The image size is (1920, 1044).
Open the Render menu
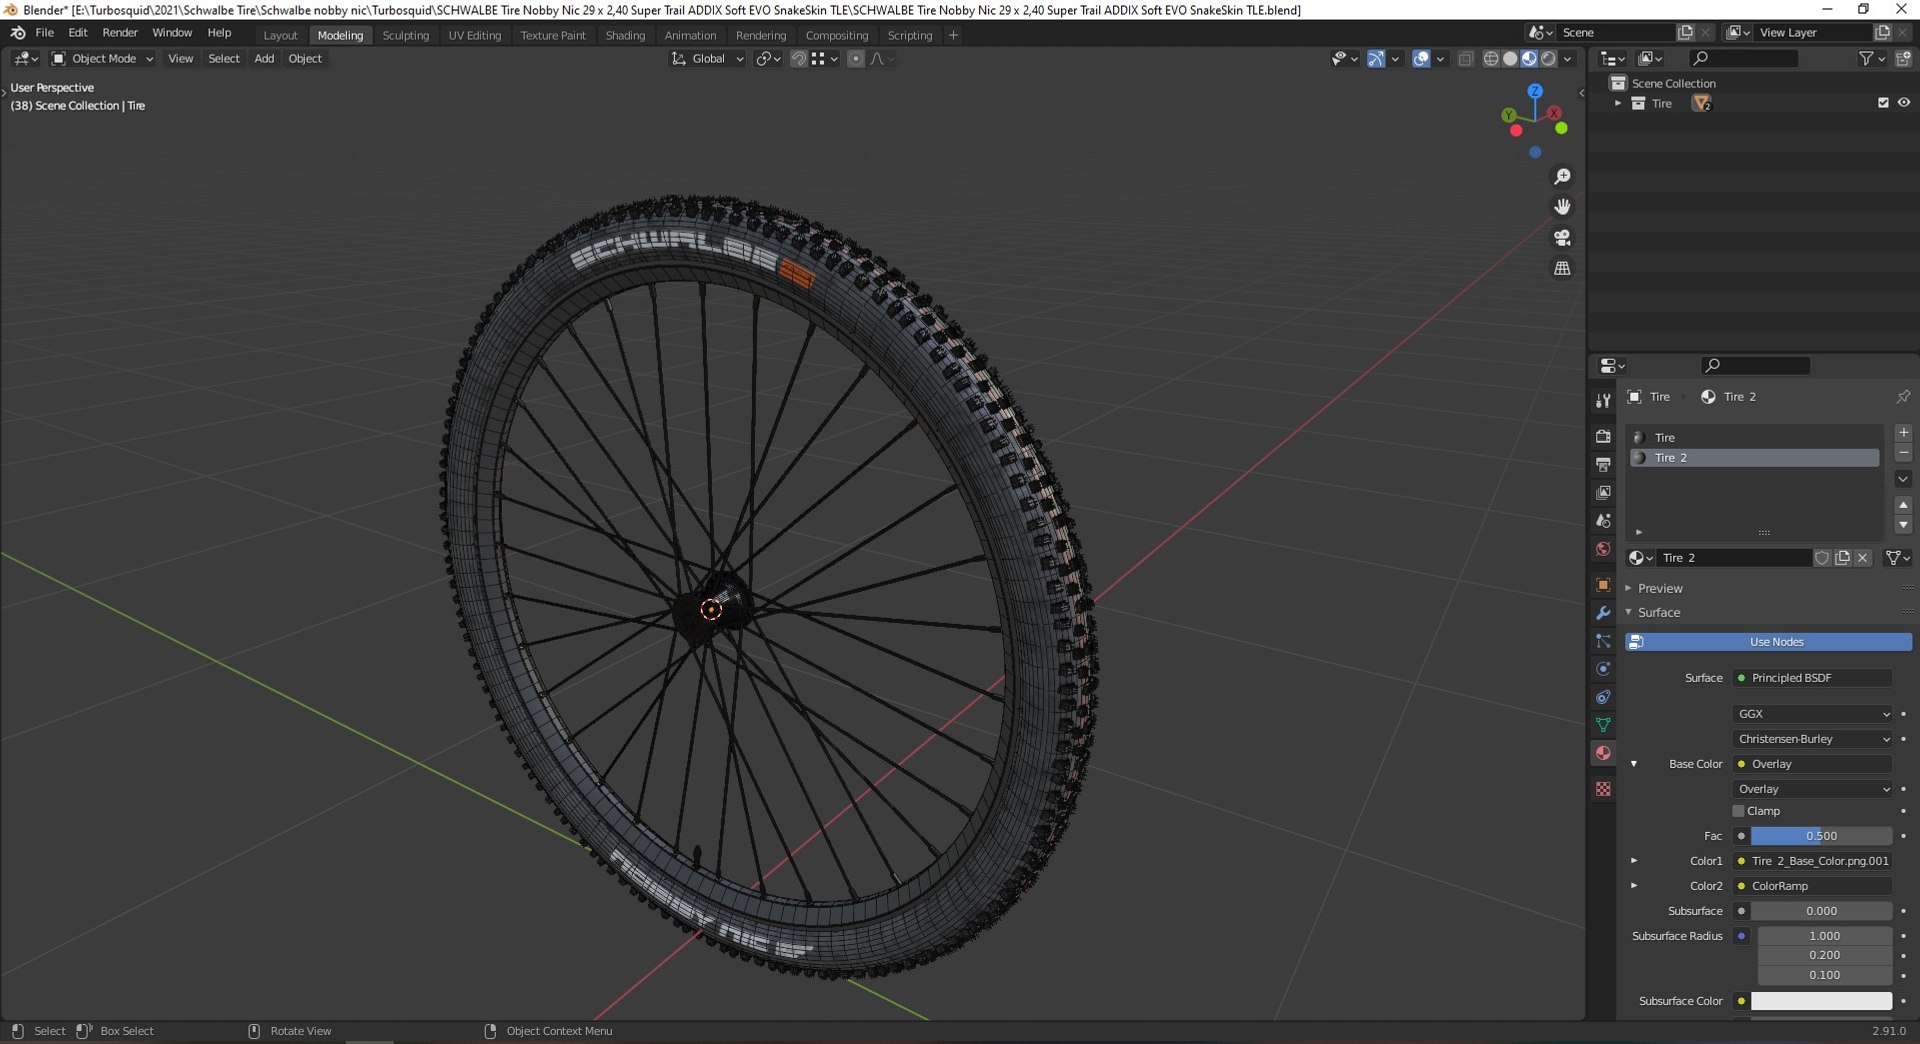pyautogui.click(x=120, y=33)
